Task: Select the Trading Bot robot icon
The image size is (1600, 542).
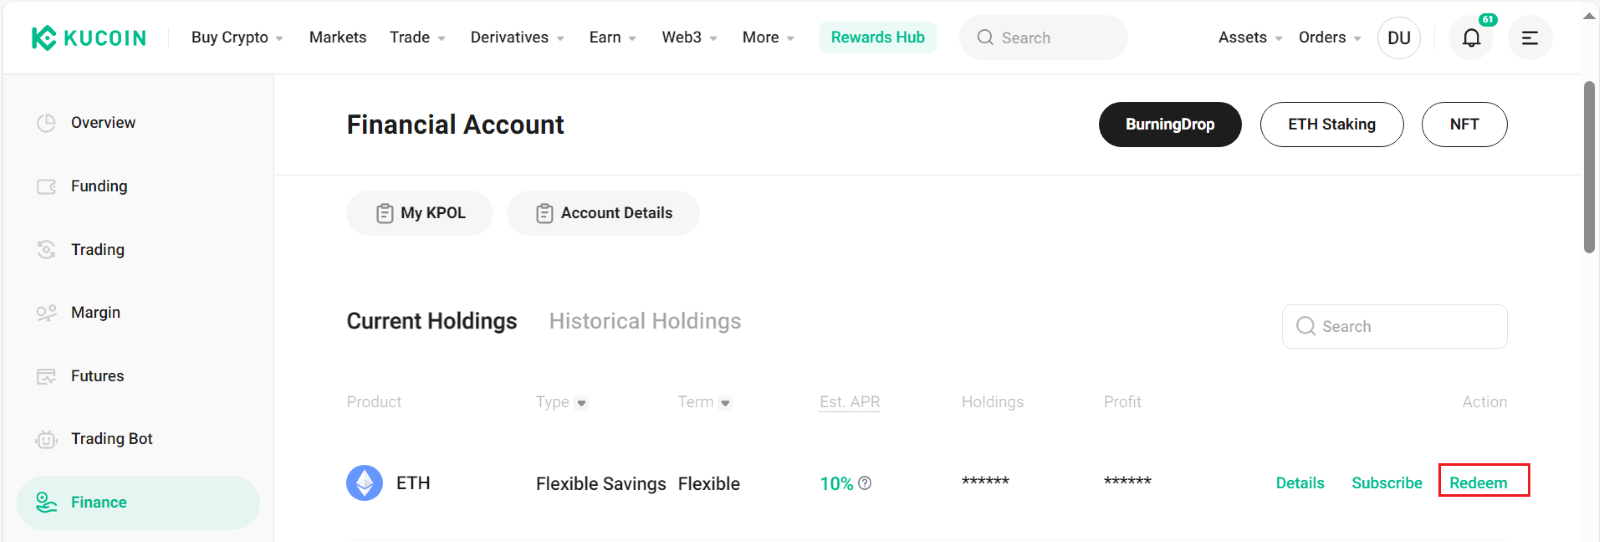Action: [46, 439]
